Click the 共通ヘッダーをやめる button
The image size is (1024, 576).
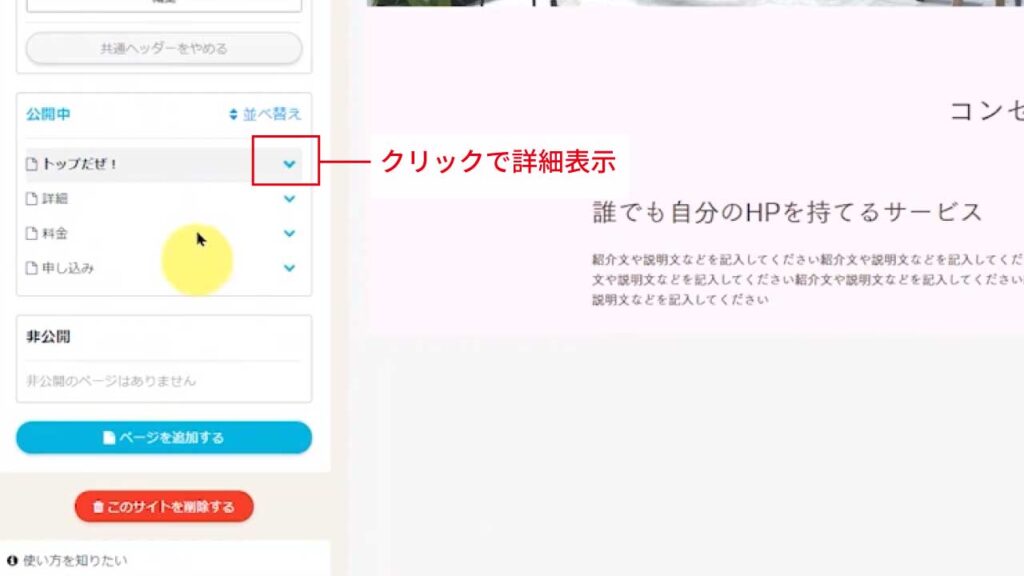pos(164,48)
